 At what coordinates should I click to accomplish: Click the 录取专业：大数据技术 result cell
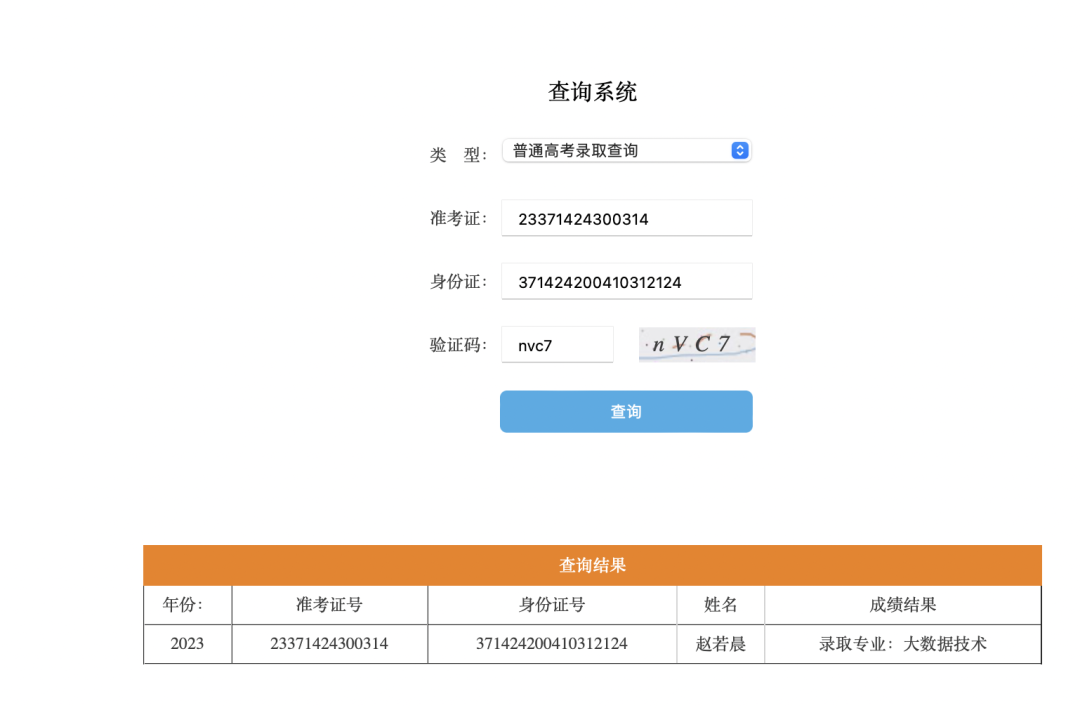tap(902, 644)
